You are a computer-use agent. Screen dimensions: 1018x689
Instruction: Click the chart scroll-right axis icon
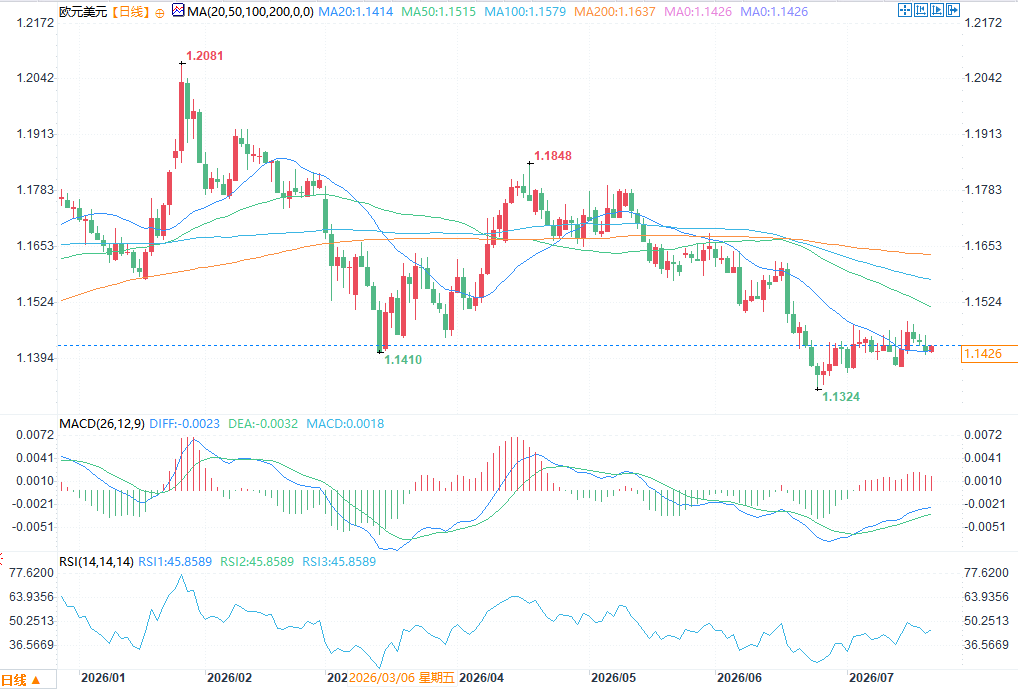point(937,10)
